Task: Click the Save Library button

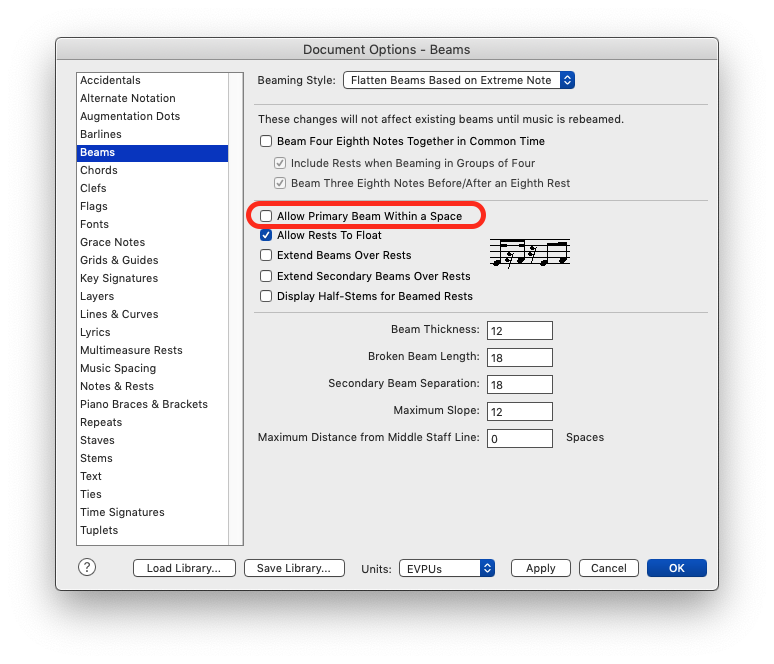Action: 294,568
